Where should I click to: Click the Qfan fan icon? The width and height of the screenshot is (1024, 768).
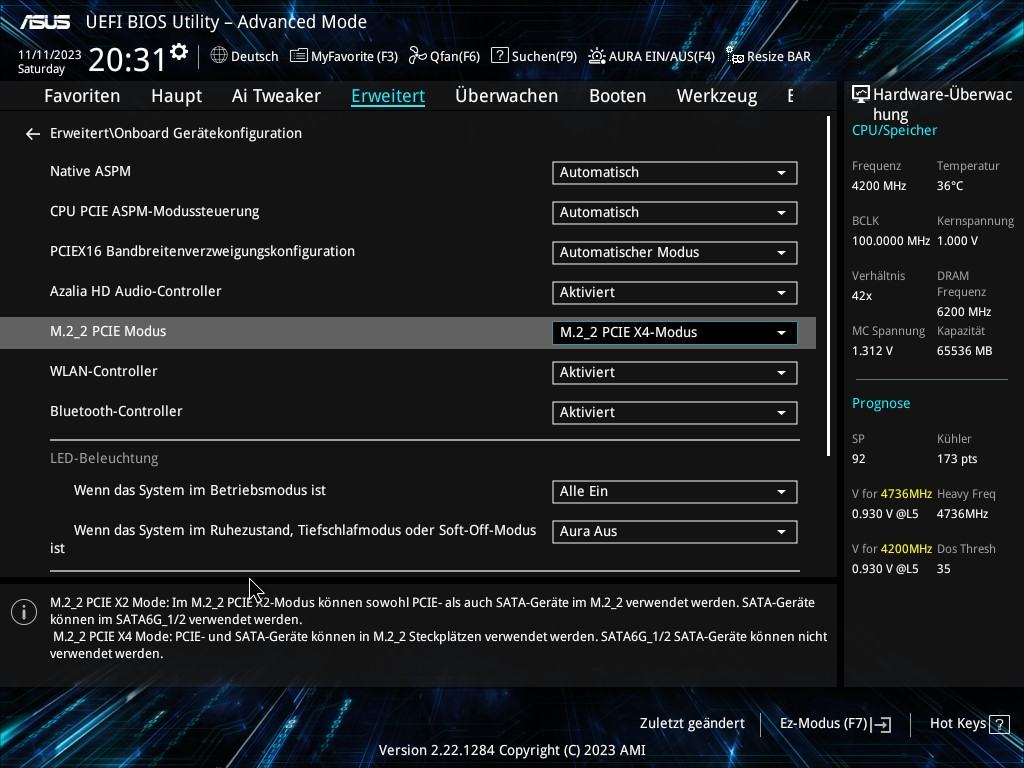(x=417, y=56)
